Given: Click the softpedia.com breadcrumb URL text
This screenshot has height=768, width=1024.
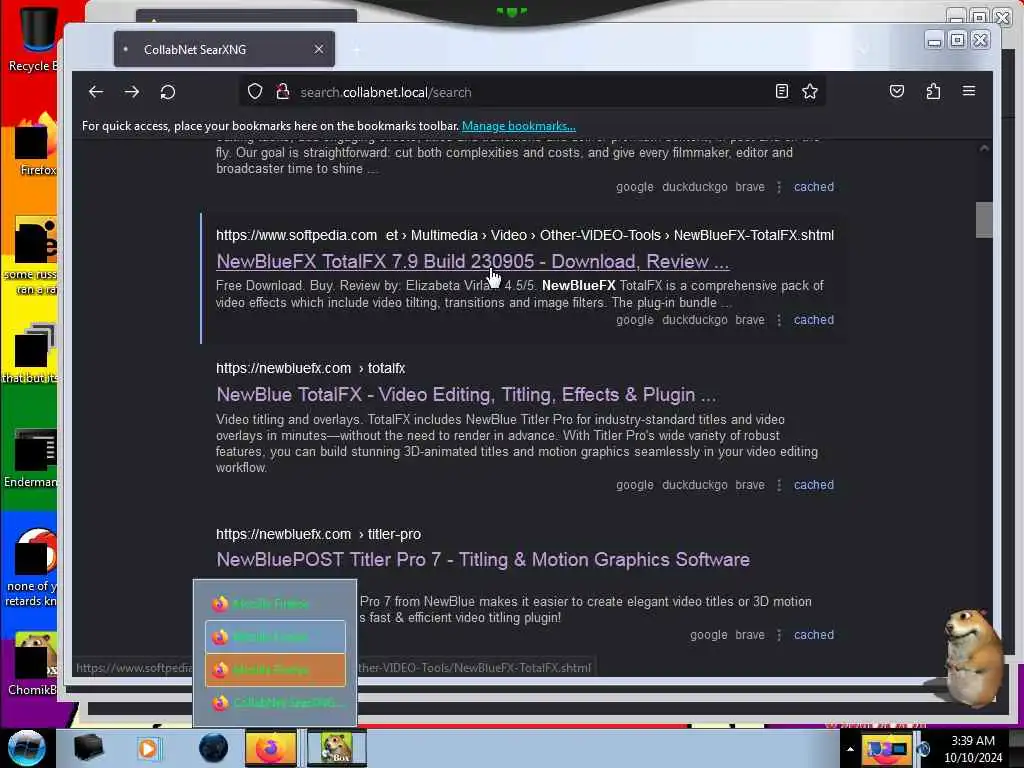Looking at the screenshot, I should point(524,235).
